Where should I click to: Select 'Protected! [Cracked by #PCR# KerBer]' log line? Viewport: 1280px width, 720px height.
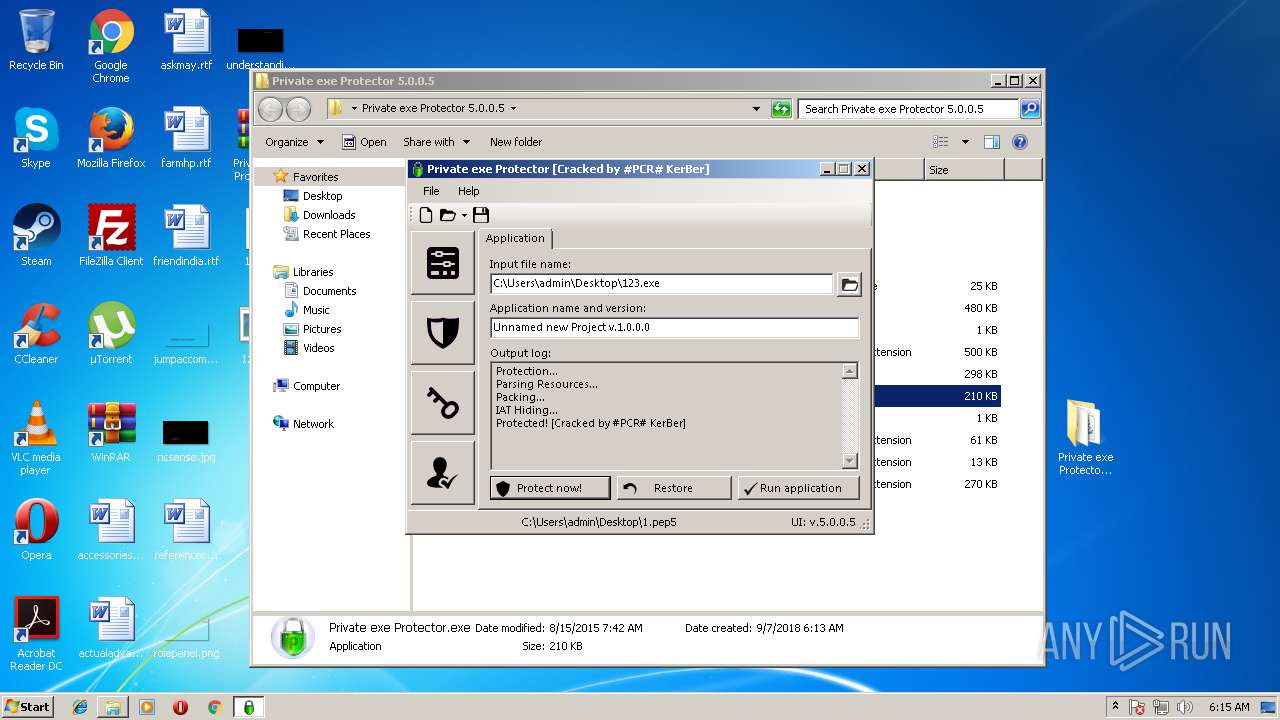591,423
